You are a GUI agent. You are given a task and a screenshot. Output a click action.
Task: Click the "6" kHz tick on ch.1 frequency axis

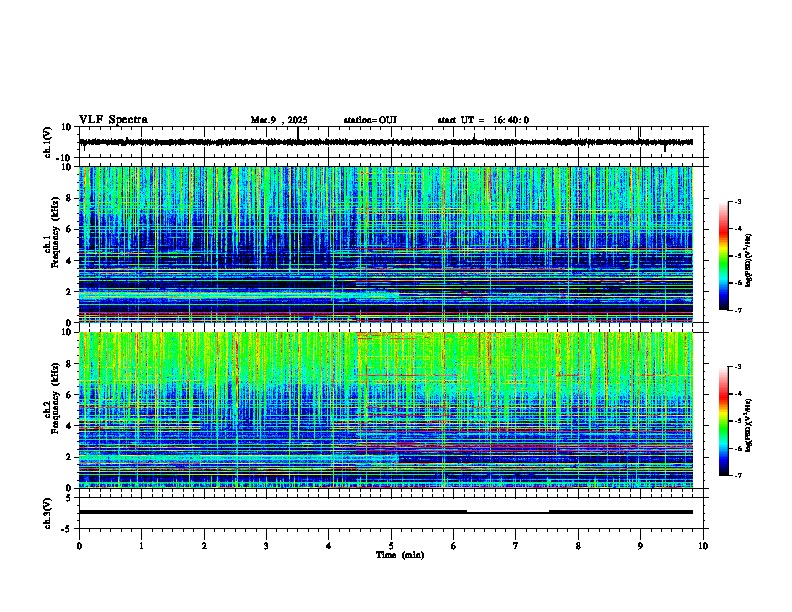click(70, 229)
